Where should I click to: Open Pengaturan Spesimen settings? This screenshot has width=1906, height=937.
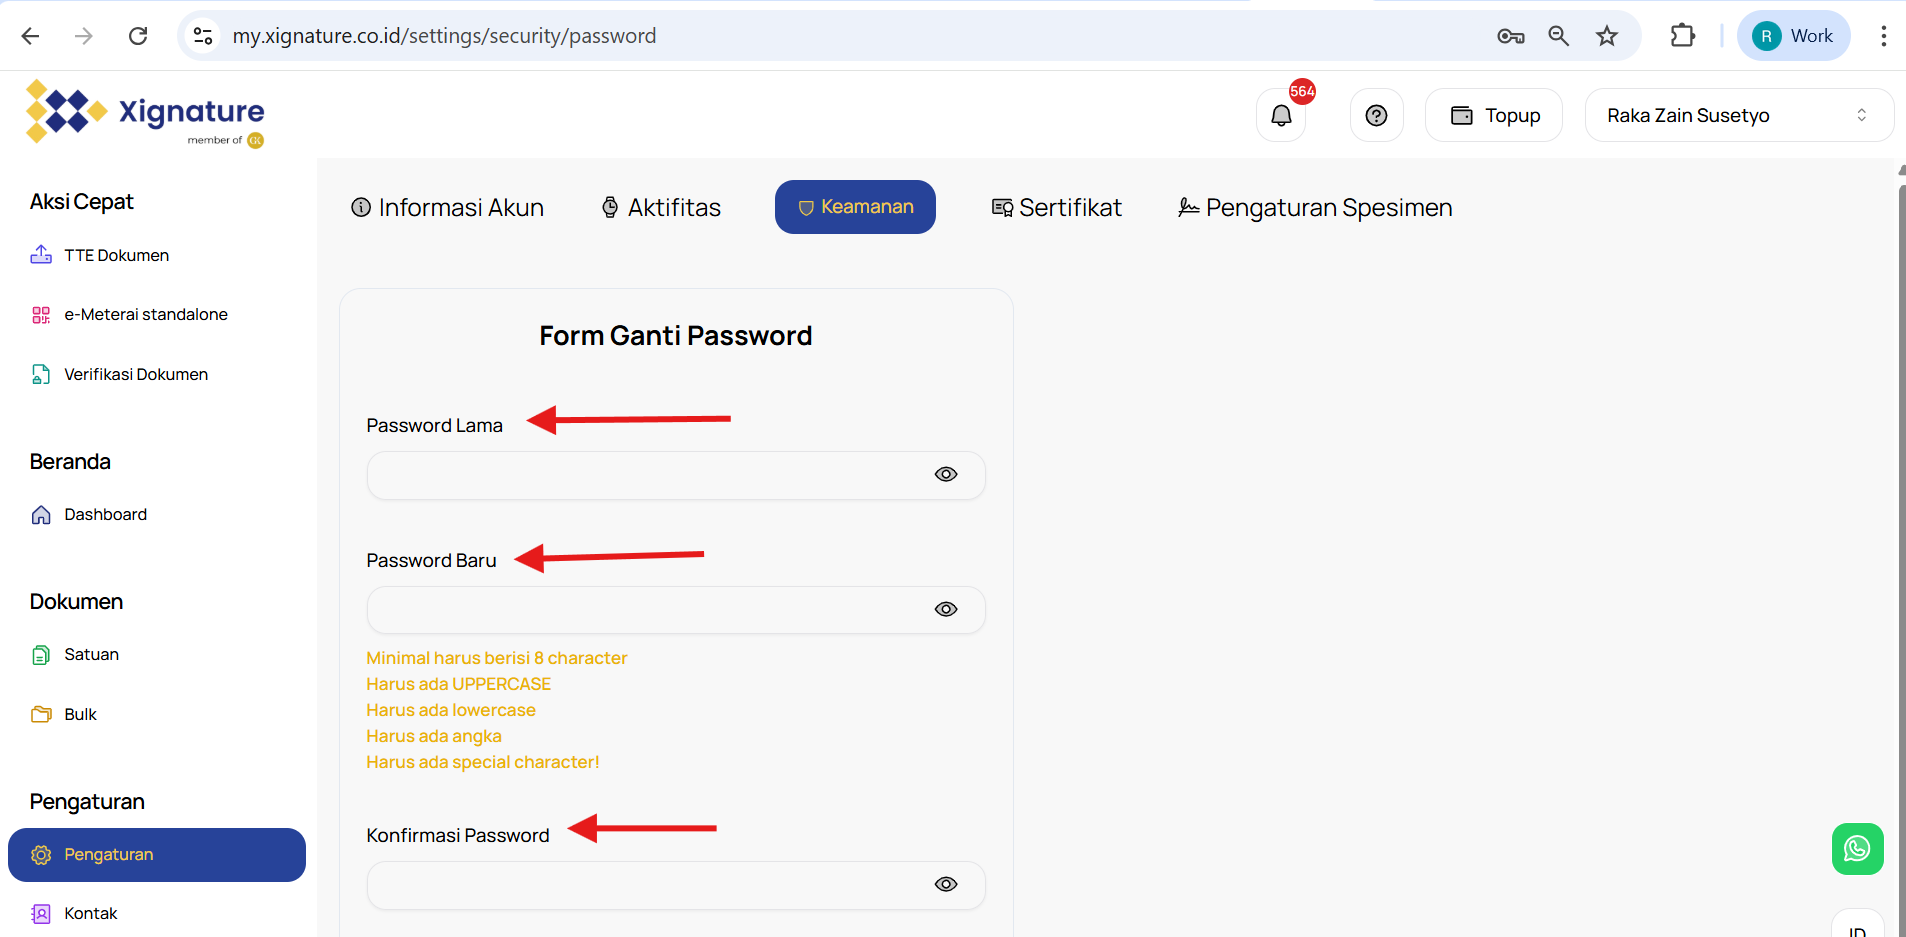1315,207
